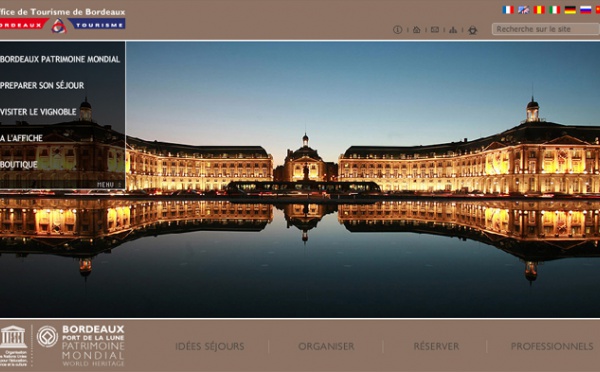Image resolution: width=600 pixels, height=372 pixels.
Task: Switch to German via the flag
Action: pos(570,10)
